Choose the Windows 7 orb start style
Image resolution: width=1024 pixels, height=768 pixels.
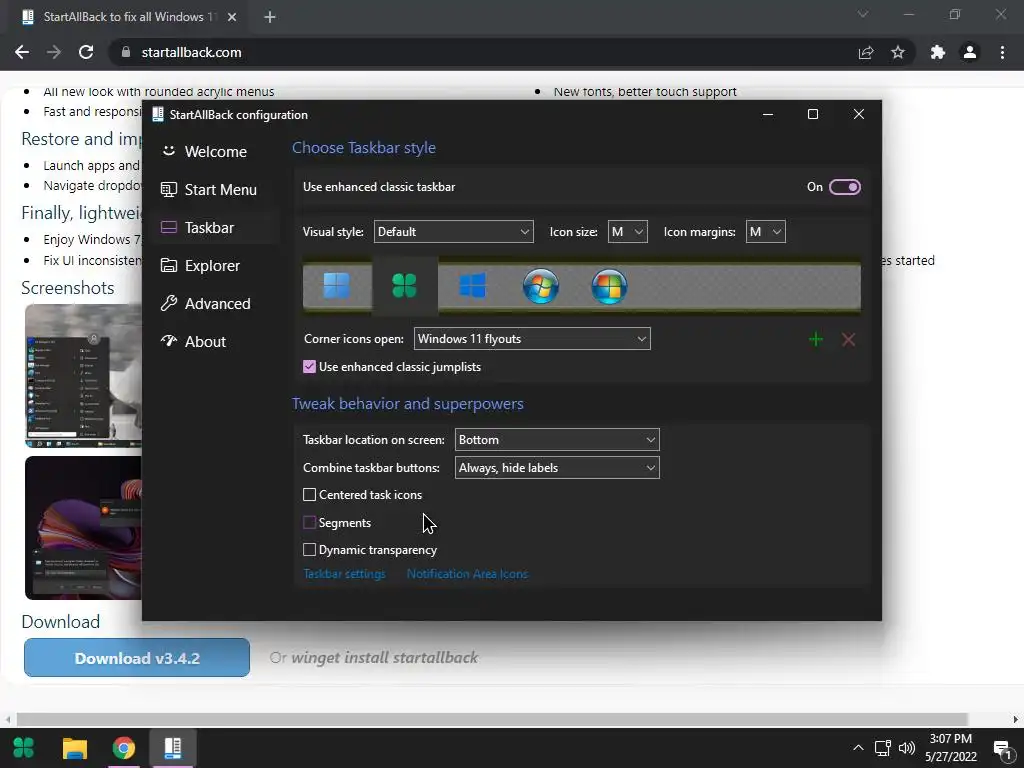pyautogui.click(x=541, y=286)
